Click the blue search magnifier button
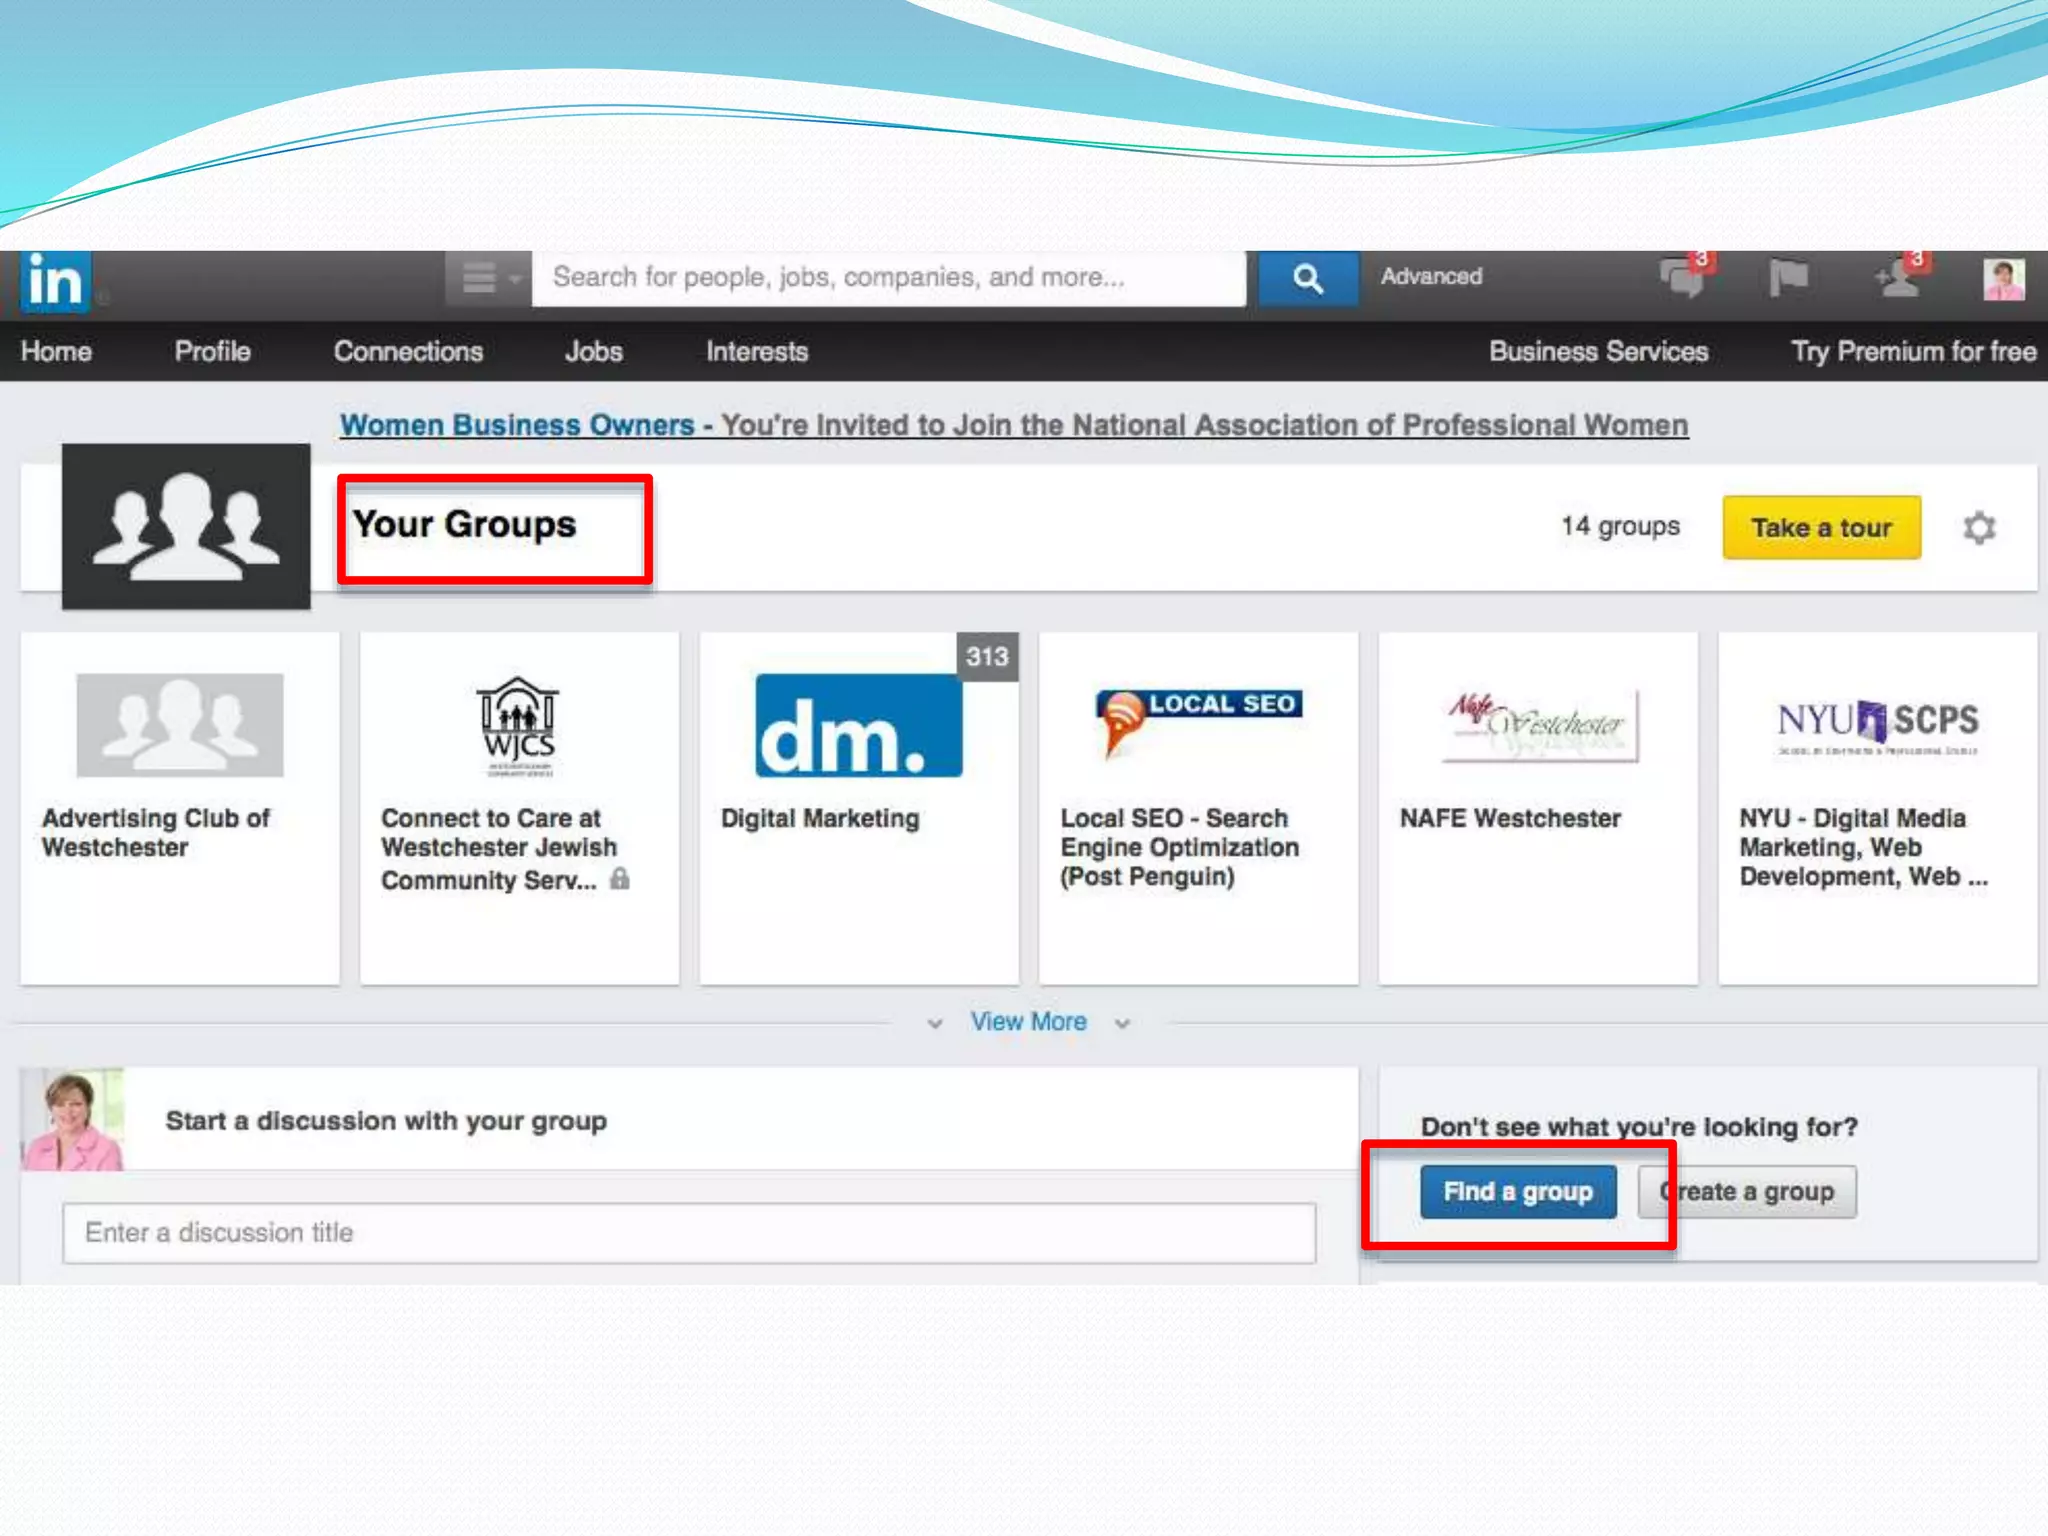Viewport: 2048px width, 1536px height. coord(1307,278)
